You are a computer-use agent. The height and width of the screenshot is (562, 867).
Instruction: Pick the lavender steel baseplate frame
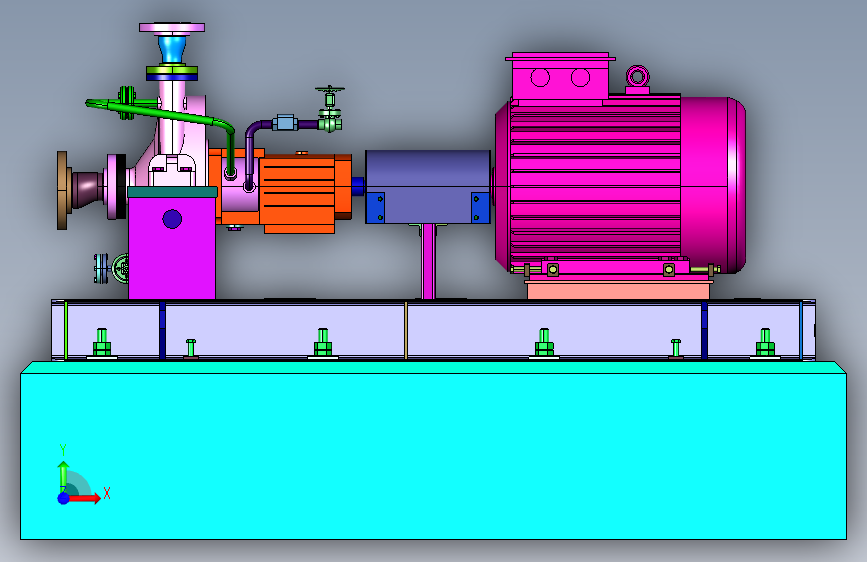[x=434, y=330]
